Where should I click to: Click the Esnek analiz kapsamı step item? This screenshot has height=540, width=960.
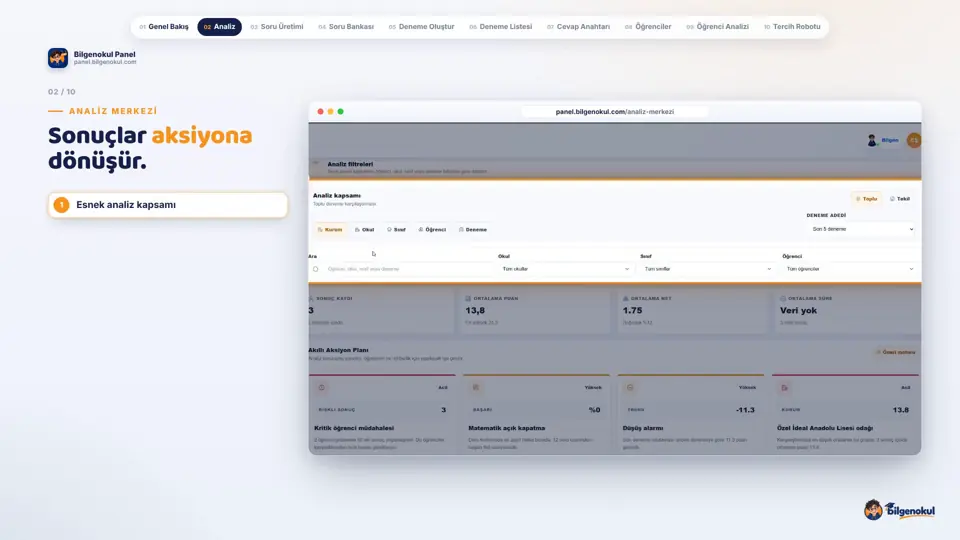pos(168,205)
